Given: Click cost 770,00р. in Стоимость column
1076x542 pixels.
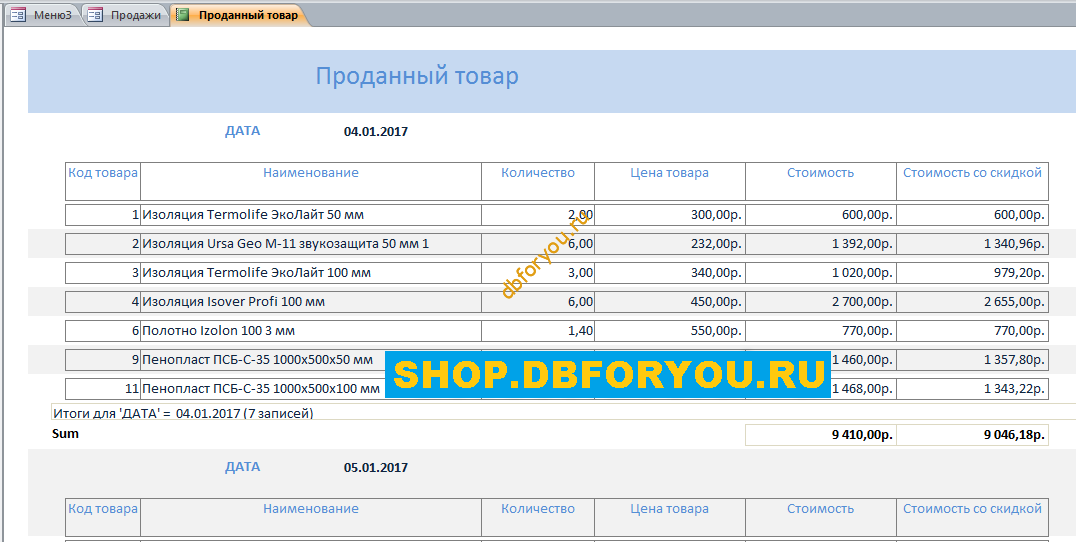Looking at the screenshot, I should click(x=821, y=331).
